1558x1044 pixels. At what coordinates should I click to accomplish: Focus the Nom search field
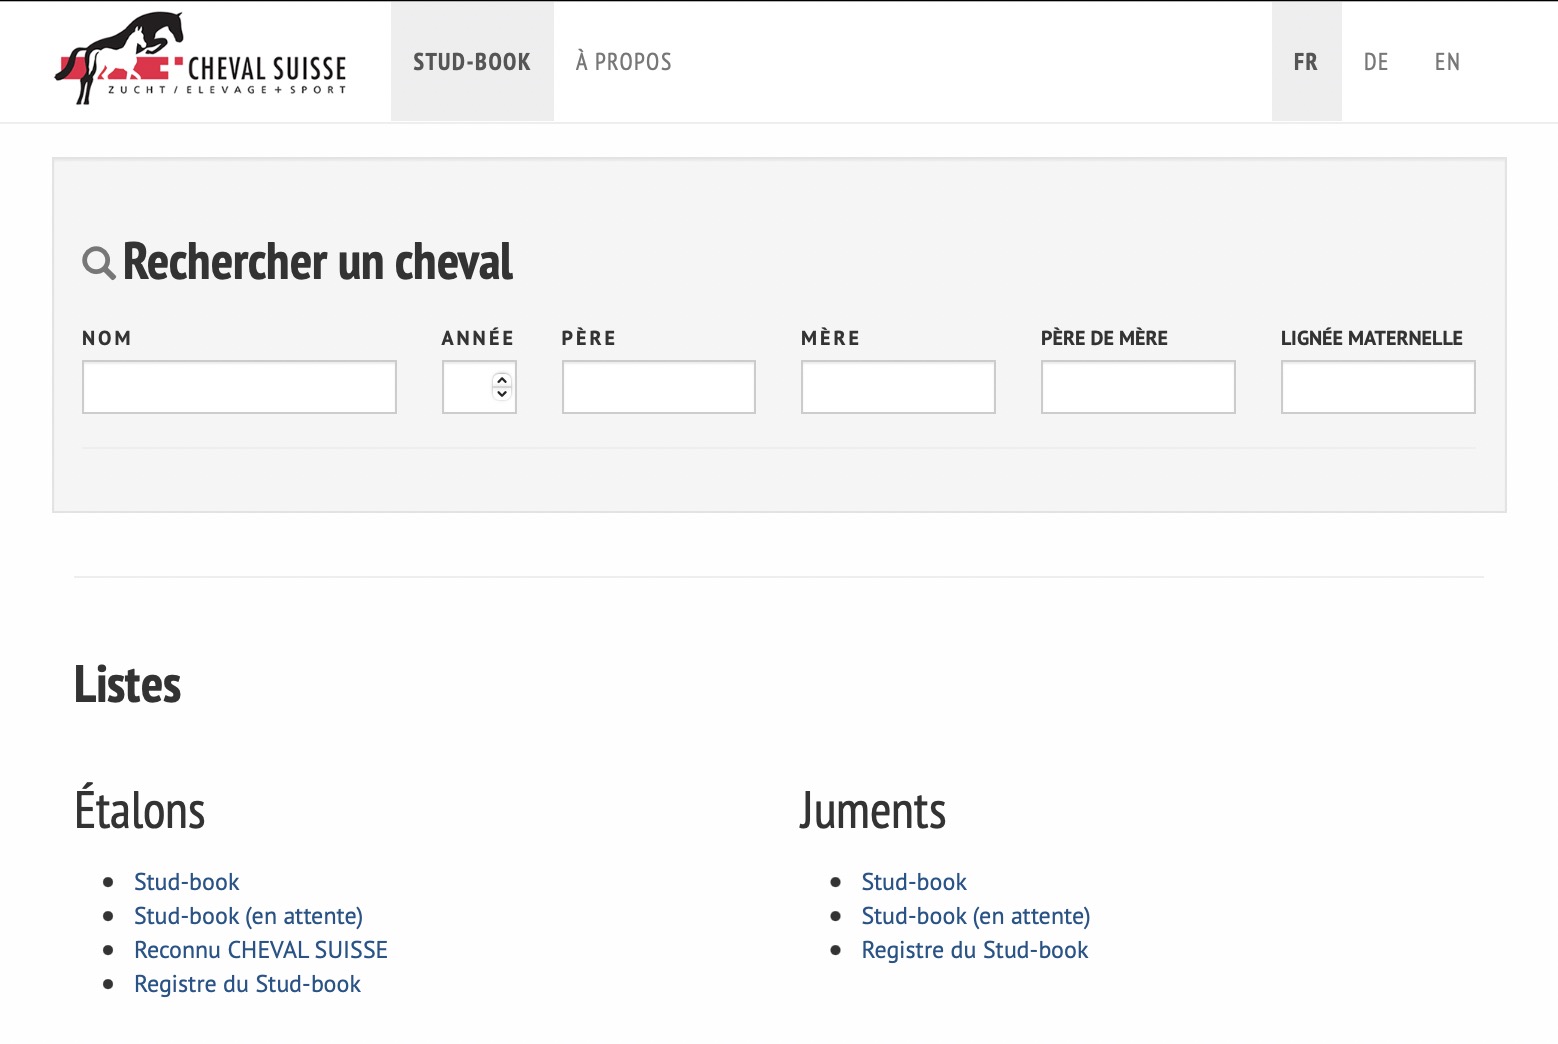click(239, 387)
